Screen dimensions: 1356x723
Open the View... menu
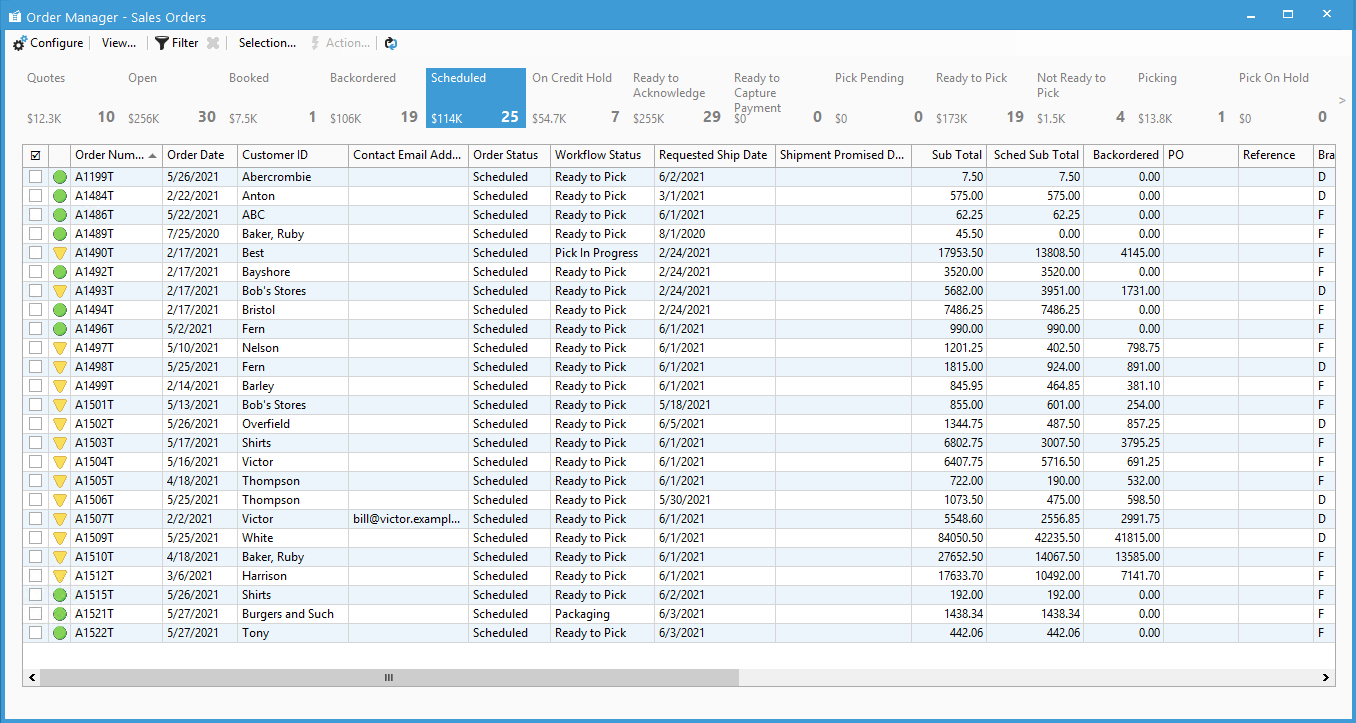point(119,43)
